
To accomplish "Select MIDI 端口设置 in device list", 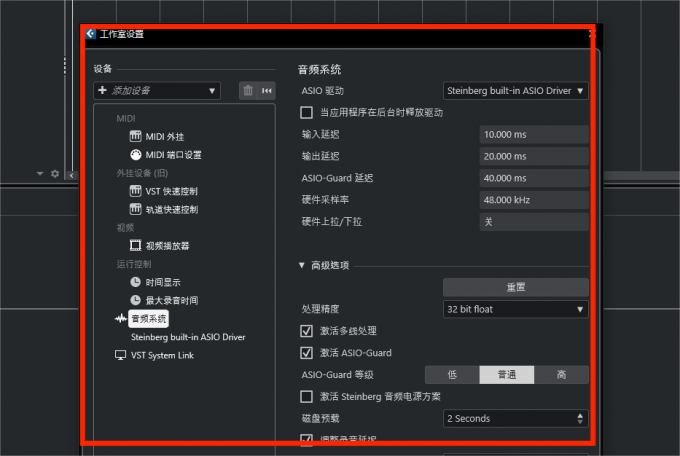I will coord(173,155).
